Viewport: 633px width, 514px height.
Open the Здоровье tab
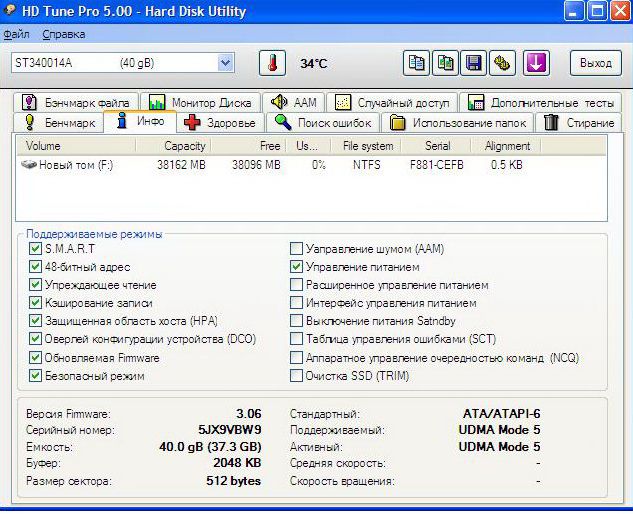pyautogui.click(x=220, y=122)
